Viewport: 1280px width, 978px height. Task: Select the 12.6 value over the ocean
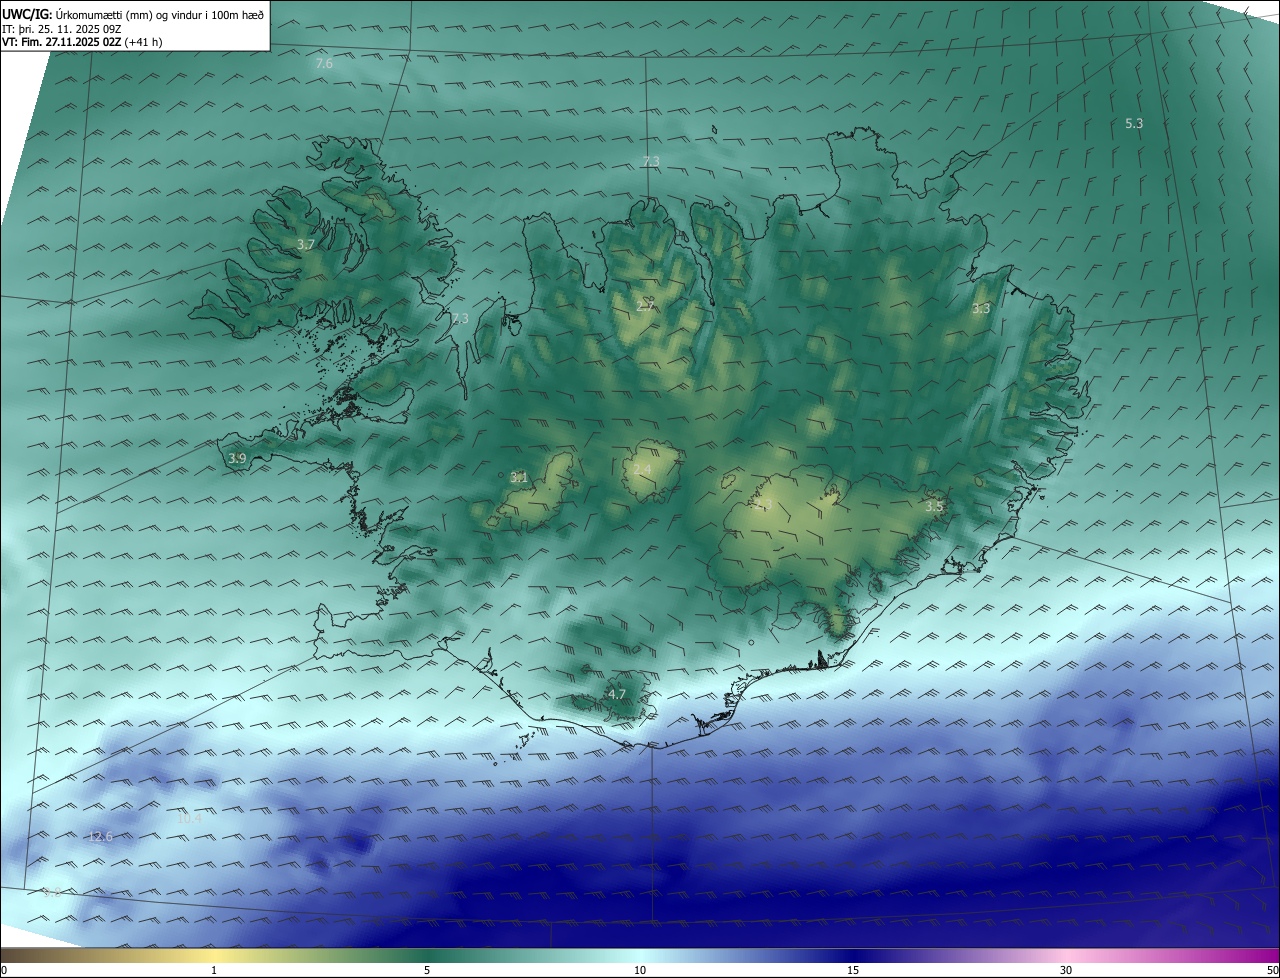point(101,837)
